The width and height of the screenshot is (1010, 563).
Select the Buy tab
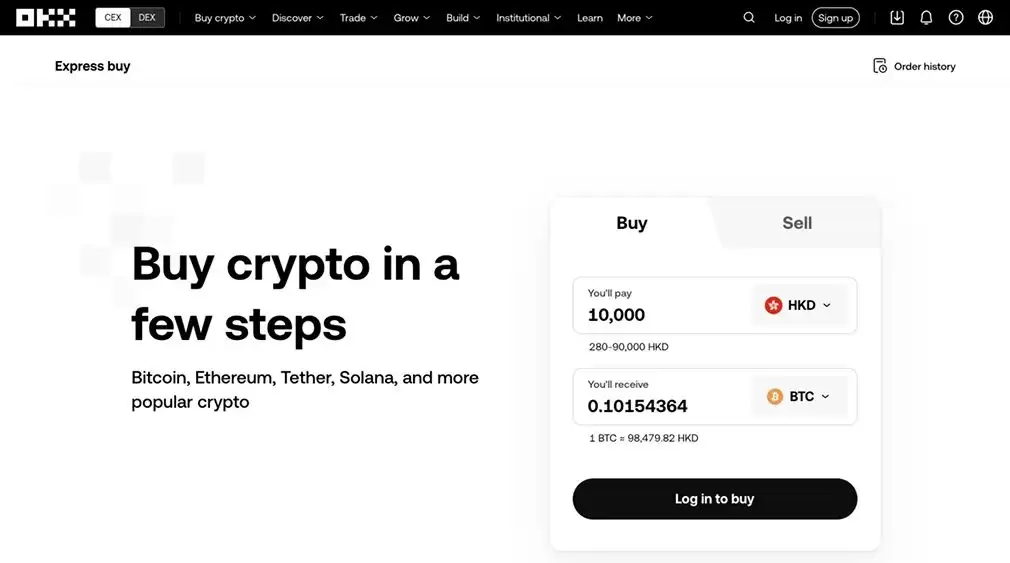(x=631, y=223)
